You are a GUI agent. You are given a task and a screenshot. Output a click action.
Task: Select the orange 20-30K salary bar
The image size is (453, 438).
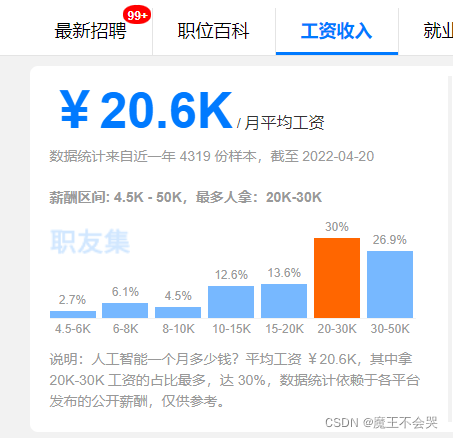click(337, 278)
